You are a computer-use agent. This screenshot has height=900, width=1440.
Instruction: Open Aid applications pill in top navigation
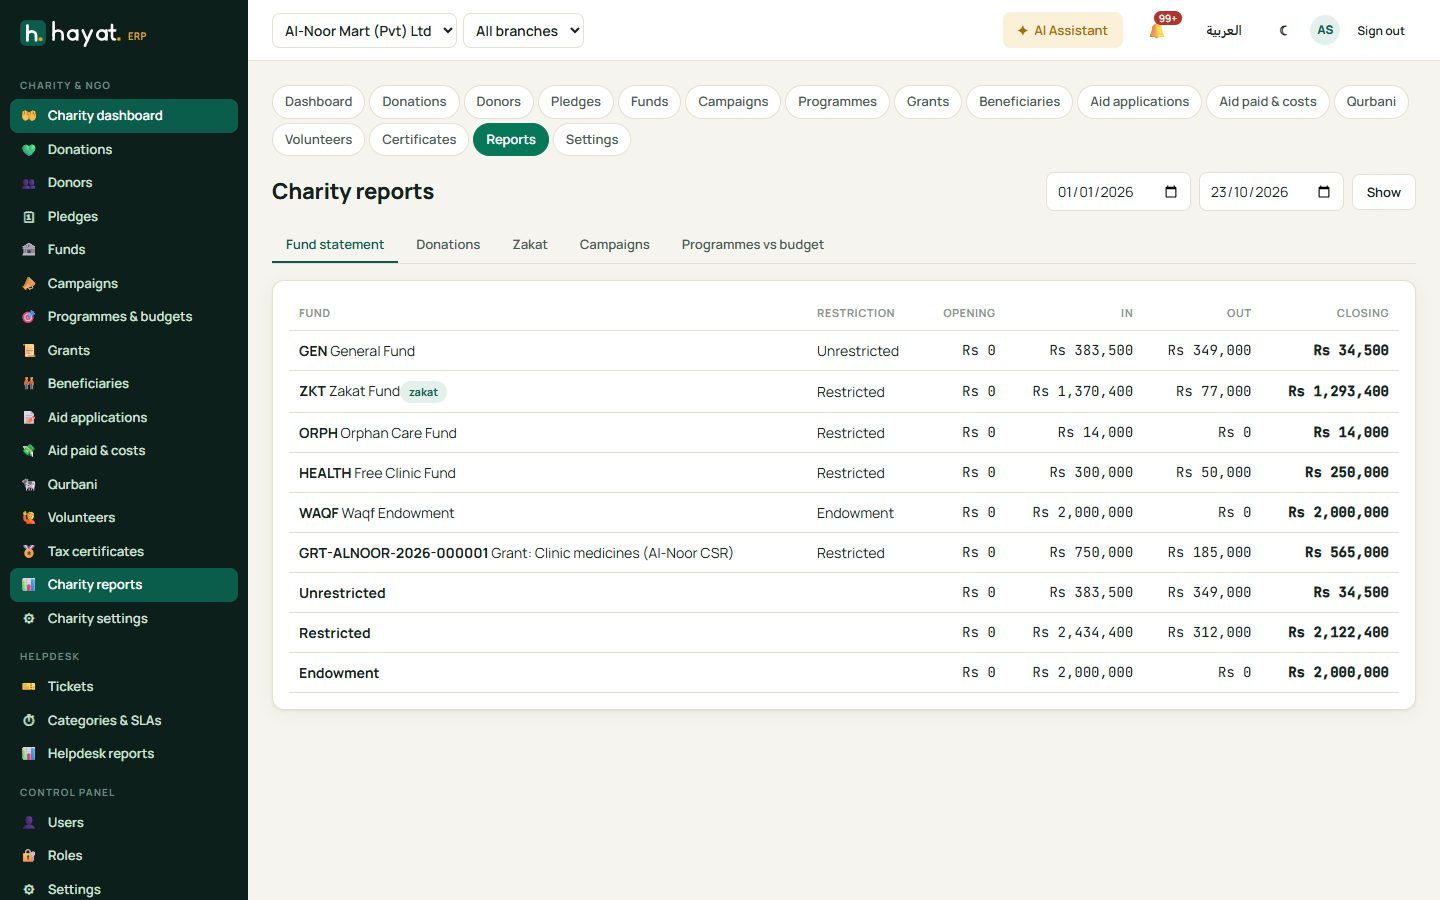(x=1140, y=102)
